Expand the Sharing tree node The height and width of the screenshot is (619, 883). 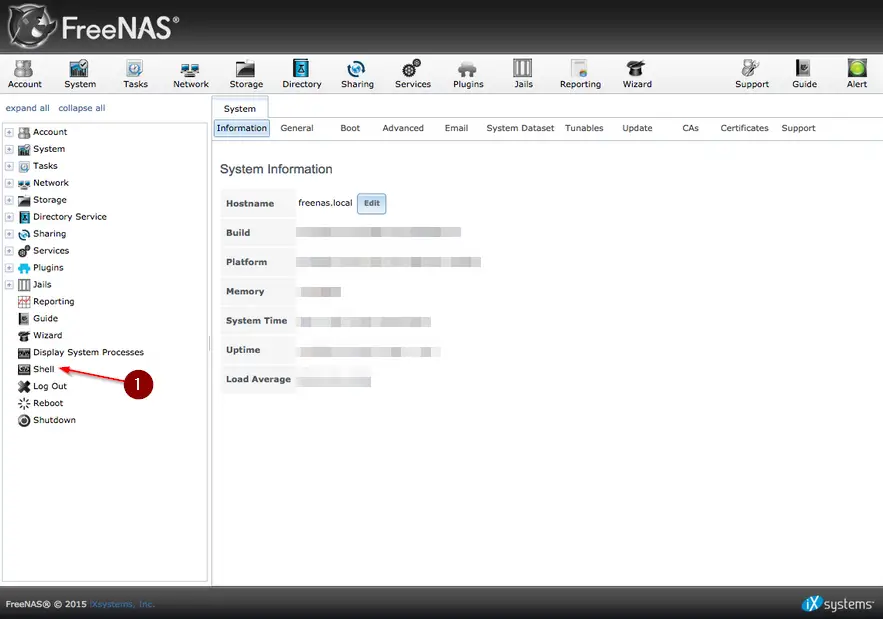[x=9, y=234]
